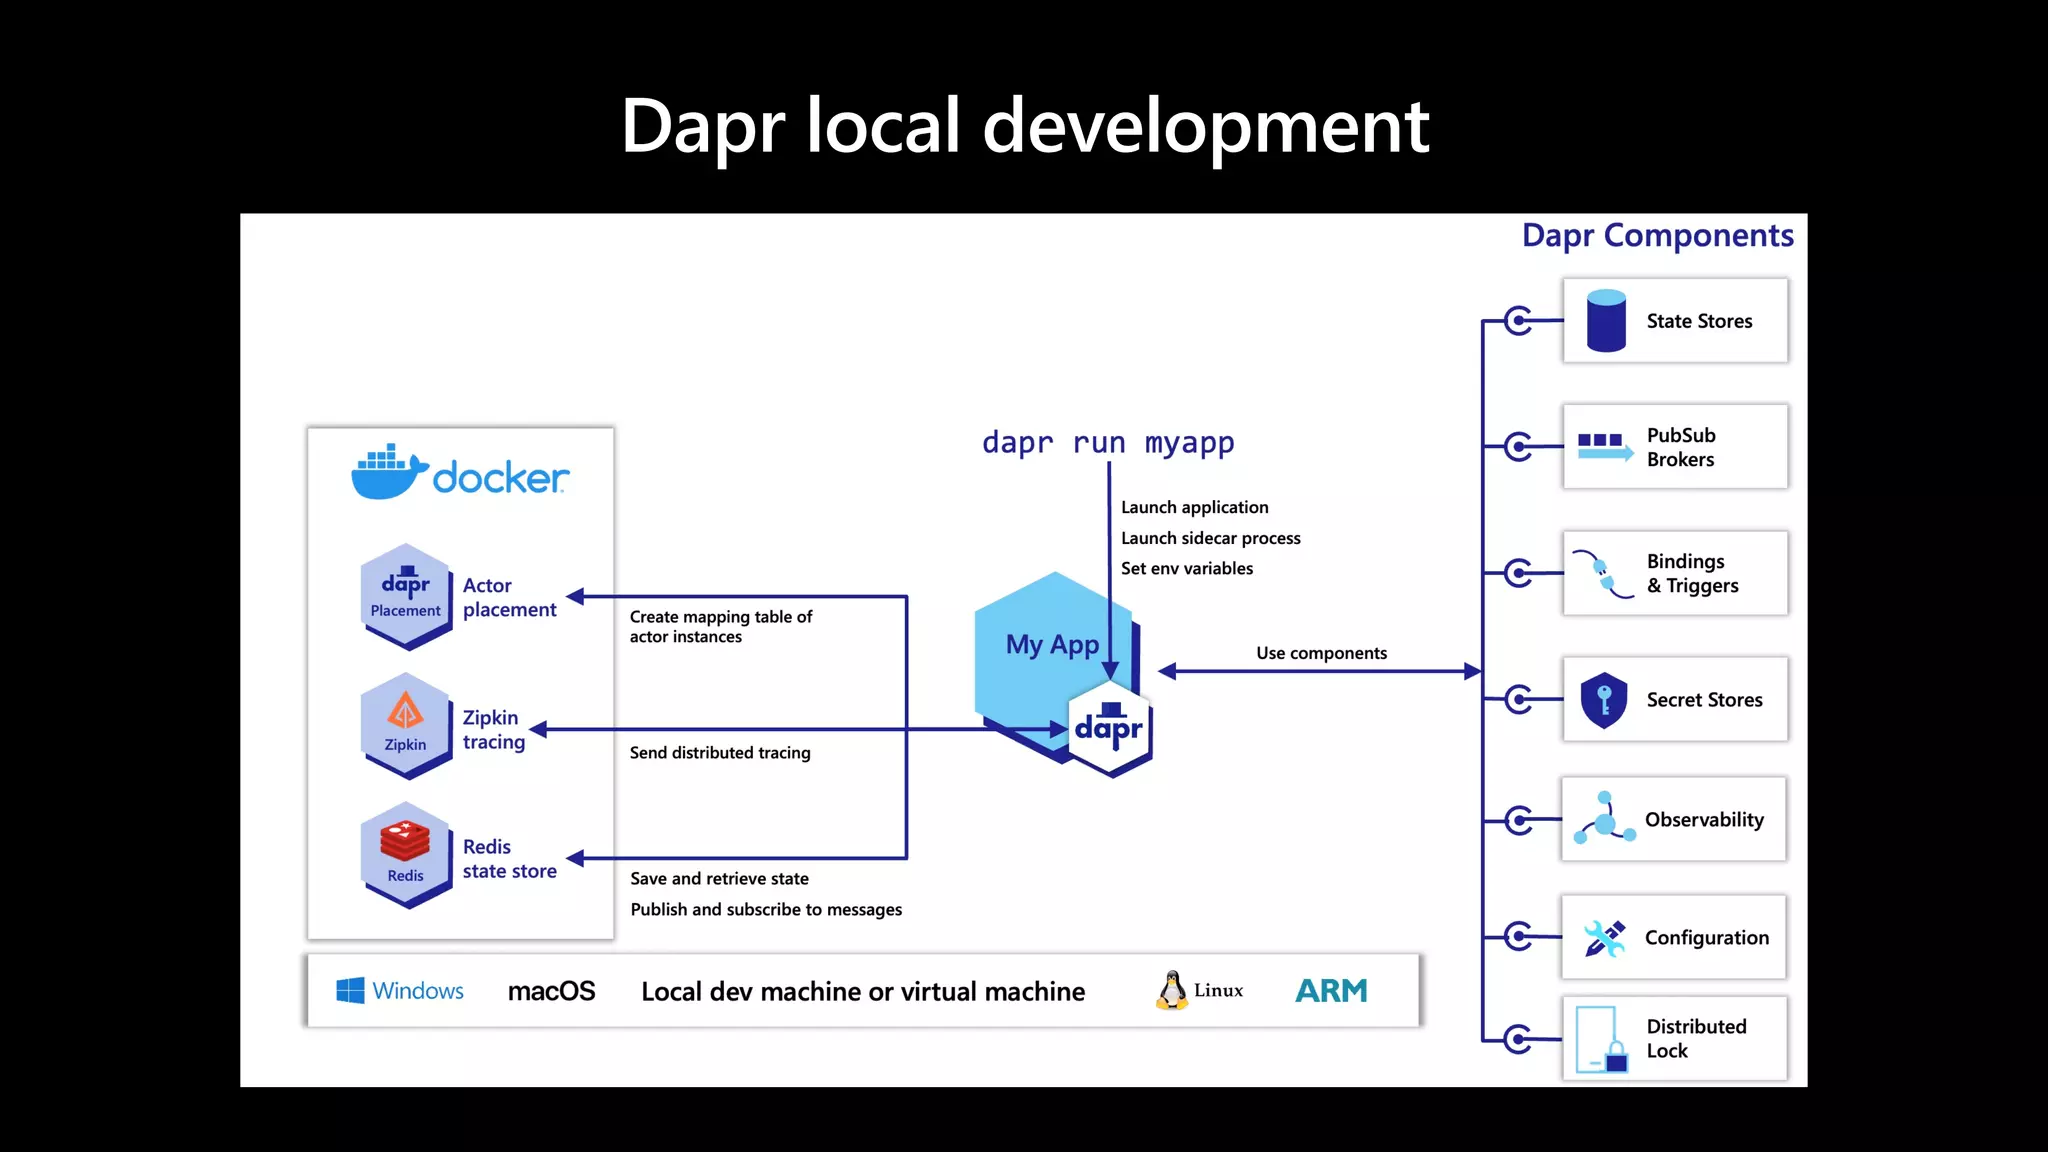Click the dapr sidecar hexagon logo
2048x1152 pixels.
(x=1110, y=729)
